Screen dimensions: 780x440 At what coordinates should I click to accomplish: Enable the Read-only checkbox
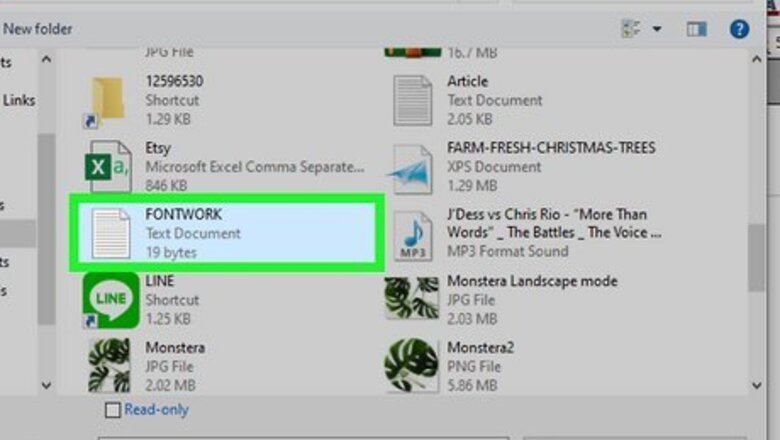[x=112, y=410]
